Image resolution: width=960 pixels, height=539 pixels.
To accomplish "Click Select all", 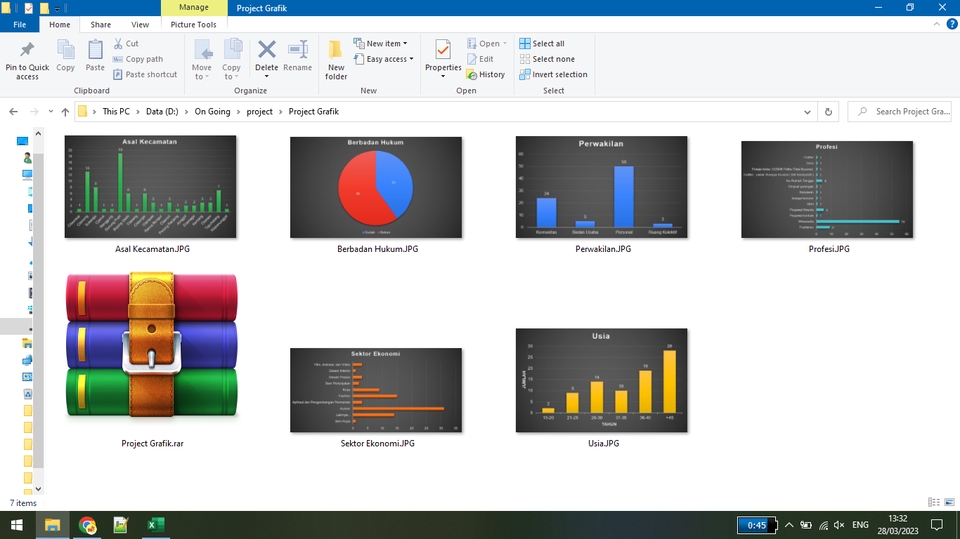I will click(x=542, y=43).
